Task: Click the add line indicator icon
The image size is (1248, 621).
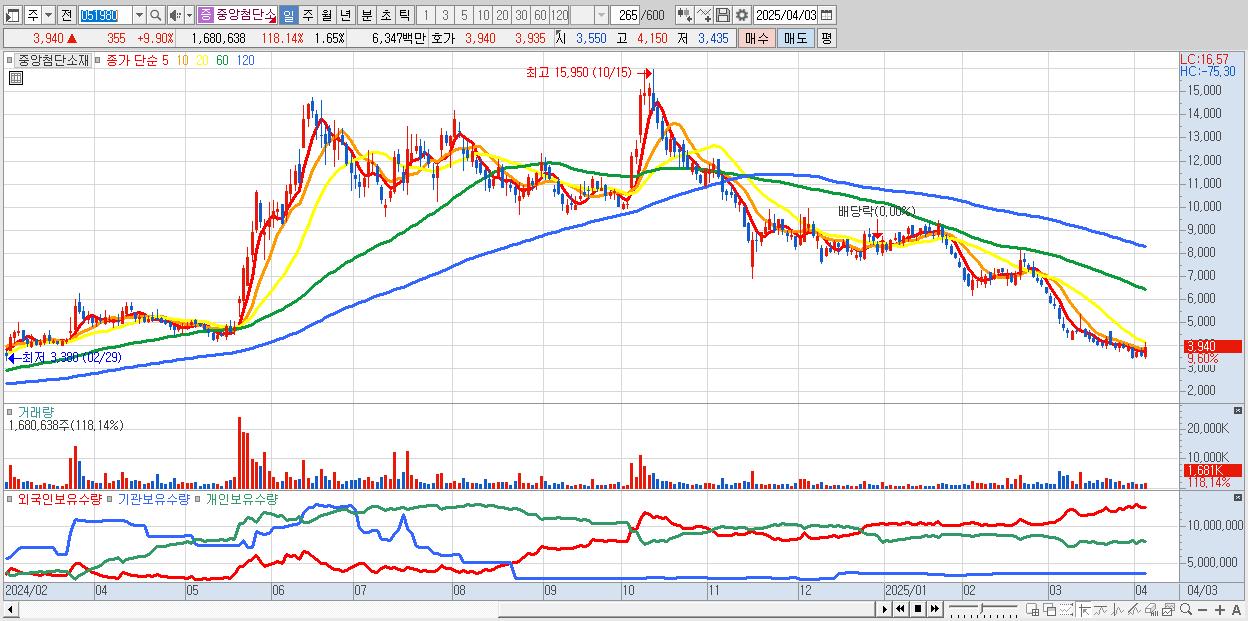Action: point(704,15)
